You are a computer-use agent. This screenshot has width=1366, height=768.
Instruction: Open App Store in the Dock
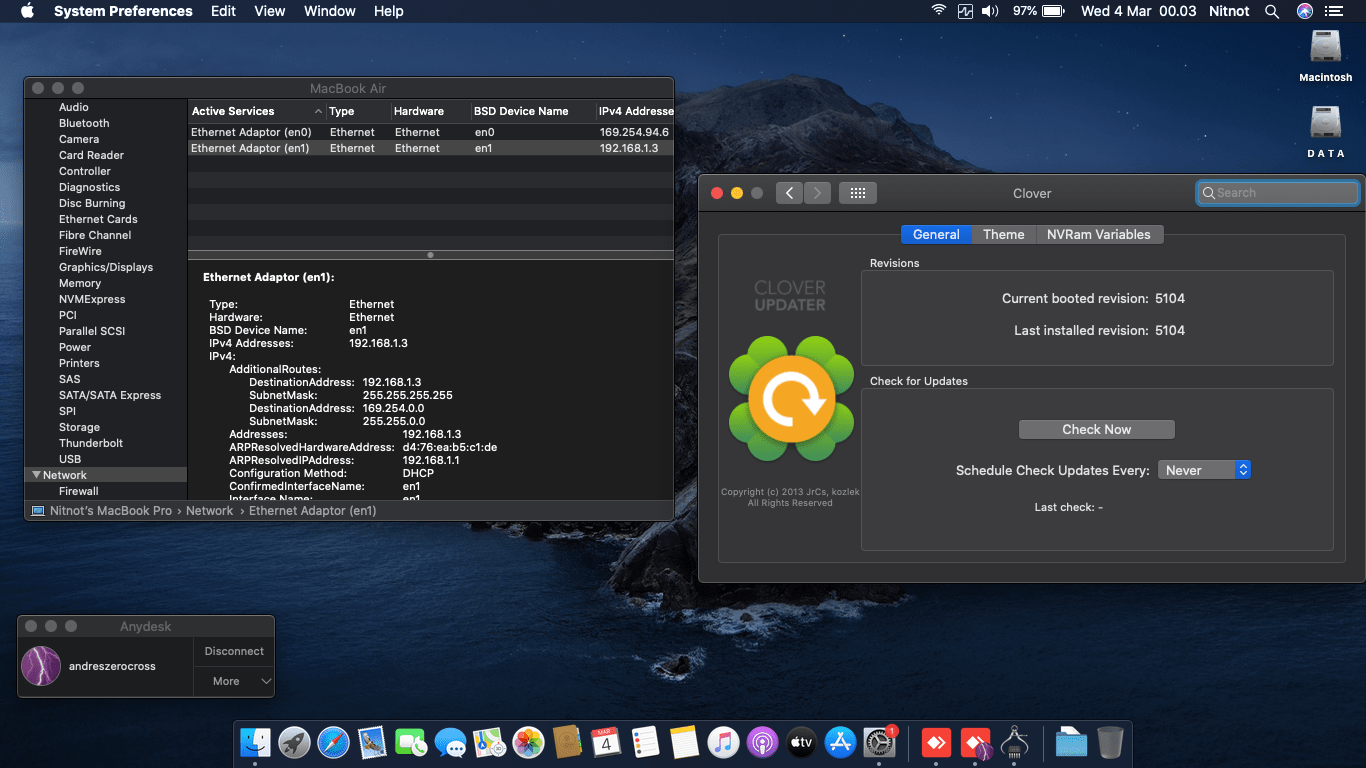(x=840, y=742)
